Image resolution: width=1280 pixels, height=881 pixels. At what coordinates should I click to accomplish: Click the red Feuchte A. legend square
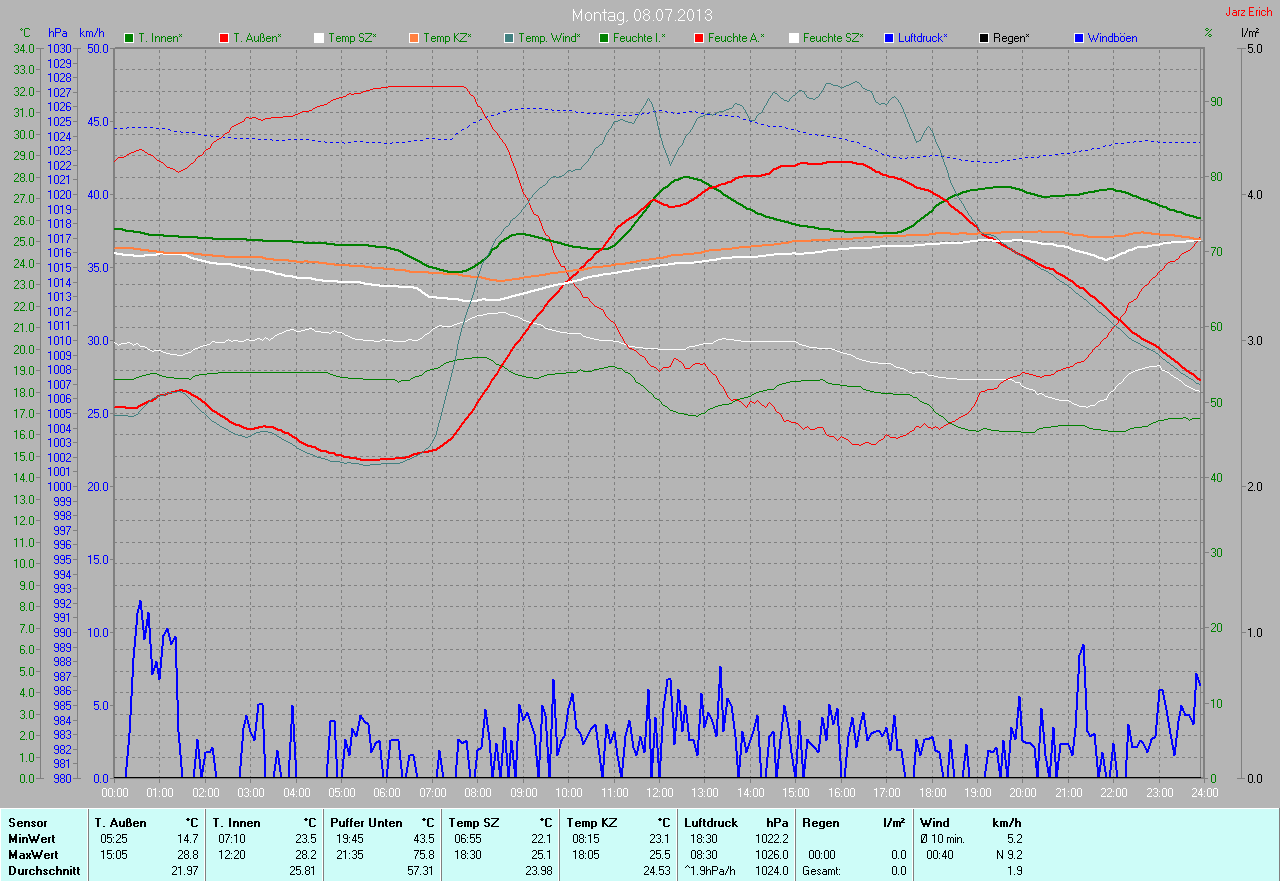(699, 38)
